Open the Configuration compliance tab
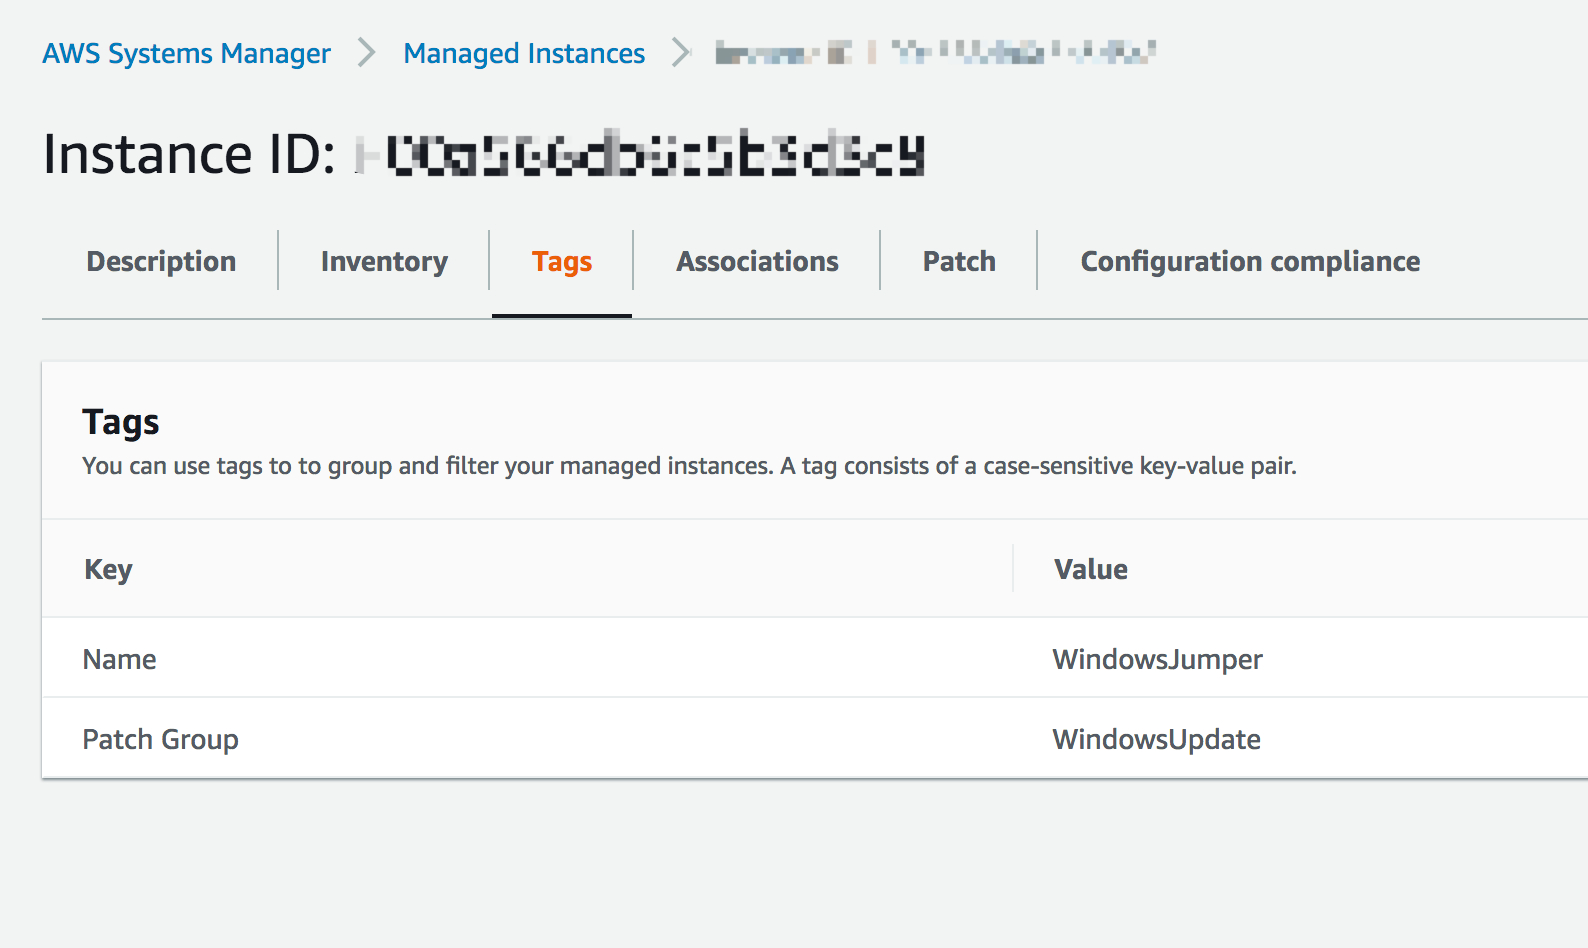This screenshot has height=948, width=1588. [x=1250, y=261]
